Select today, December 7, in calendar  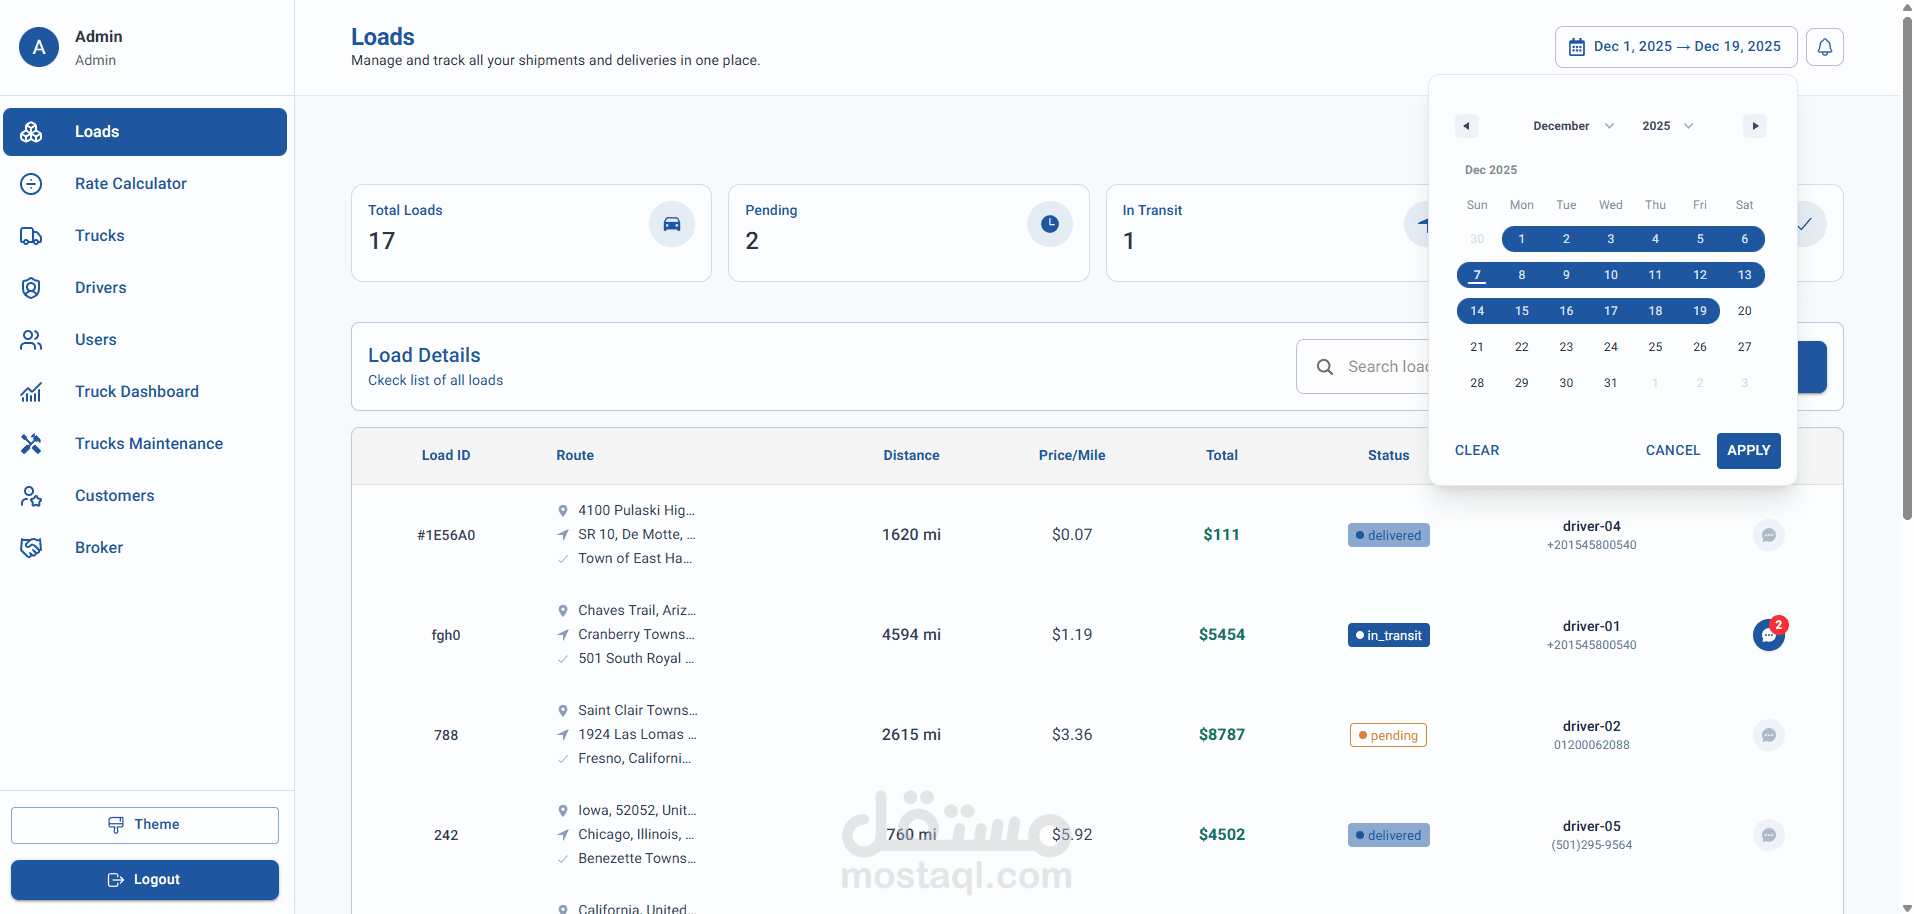pyautogui.click(x=1477, y=275)
